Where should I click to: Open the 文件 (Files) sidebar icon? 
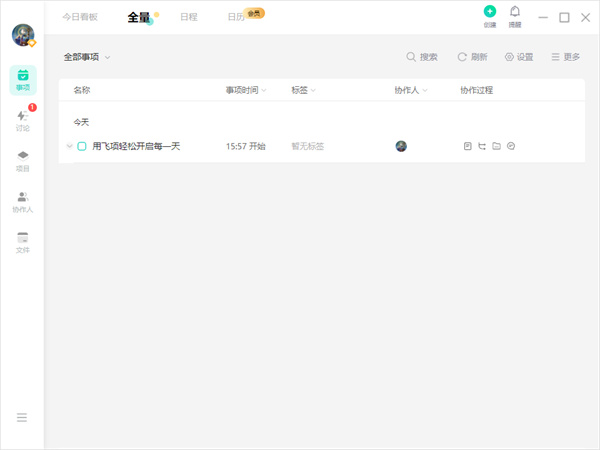(22, 242)
